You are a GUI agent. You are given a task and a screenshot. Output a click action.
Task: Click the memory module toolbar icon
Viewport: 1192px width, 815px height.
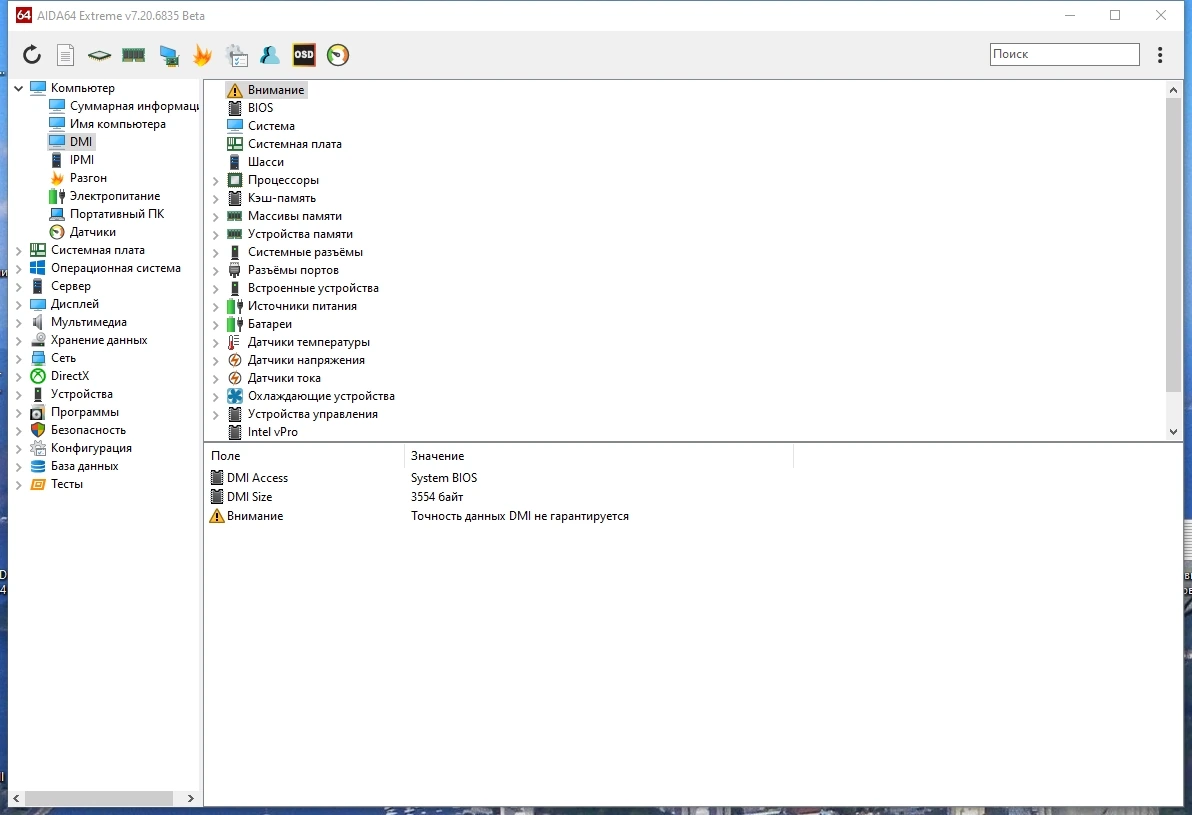[x=133, y=55]
